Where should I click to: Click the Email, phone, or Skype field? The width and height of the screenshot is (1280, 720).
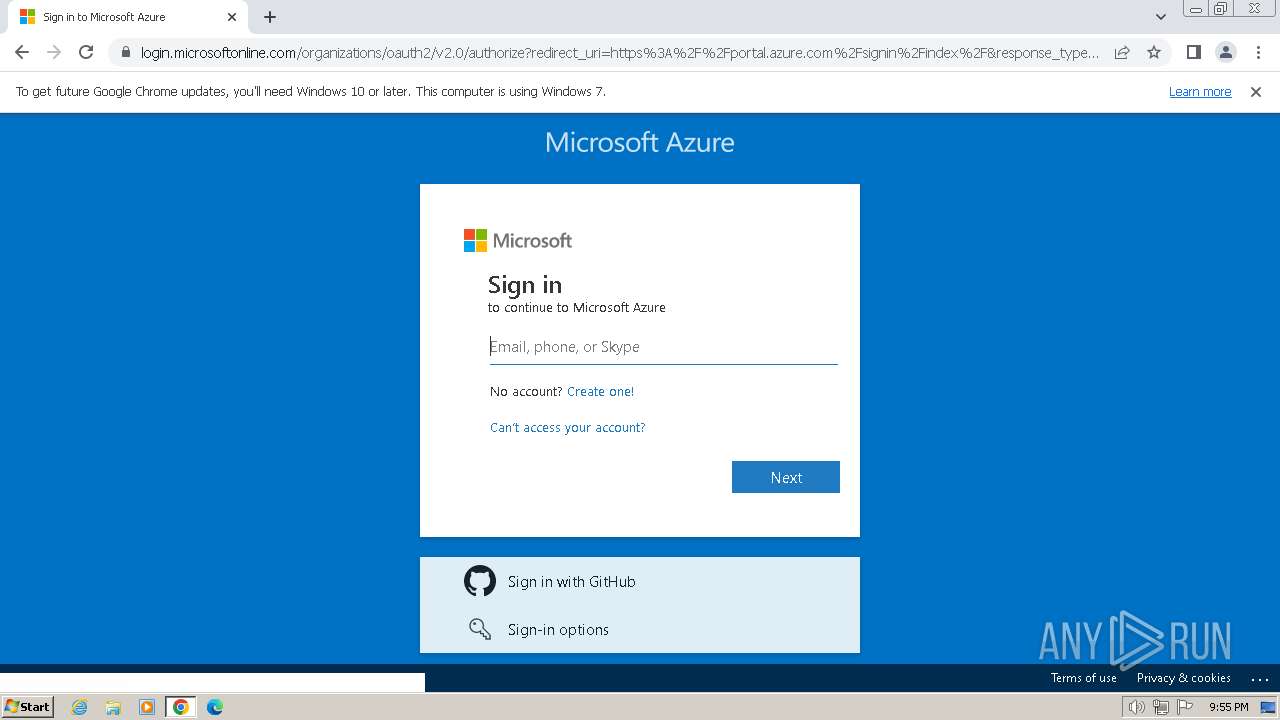tap(664, 347)
